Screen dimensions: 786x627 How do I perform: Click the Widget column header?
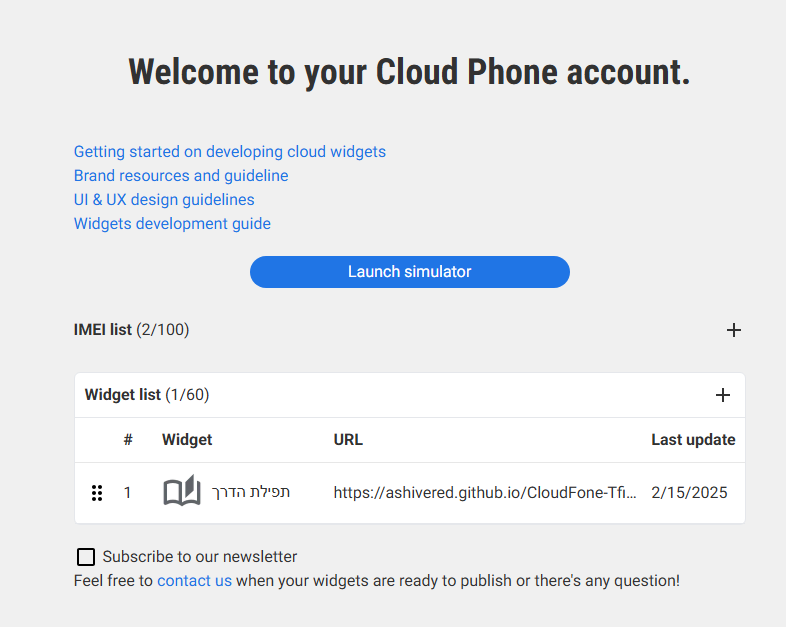tap(187, 440)
